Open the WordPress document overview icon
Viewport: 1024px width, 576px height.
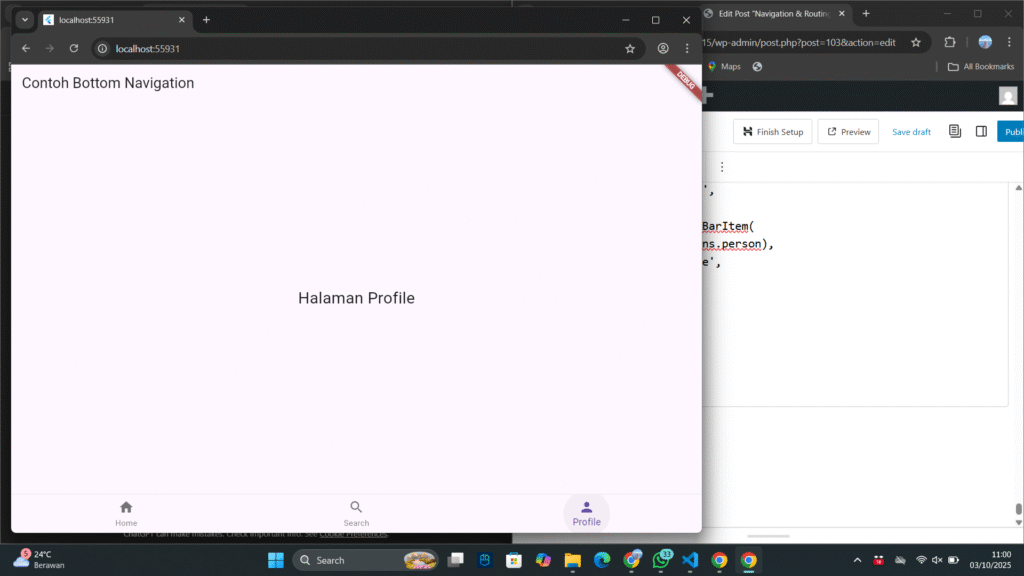click(955, 131)
